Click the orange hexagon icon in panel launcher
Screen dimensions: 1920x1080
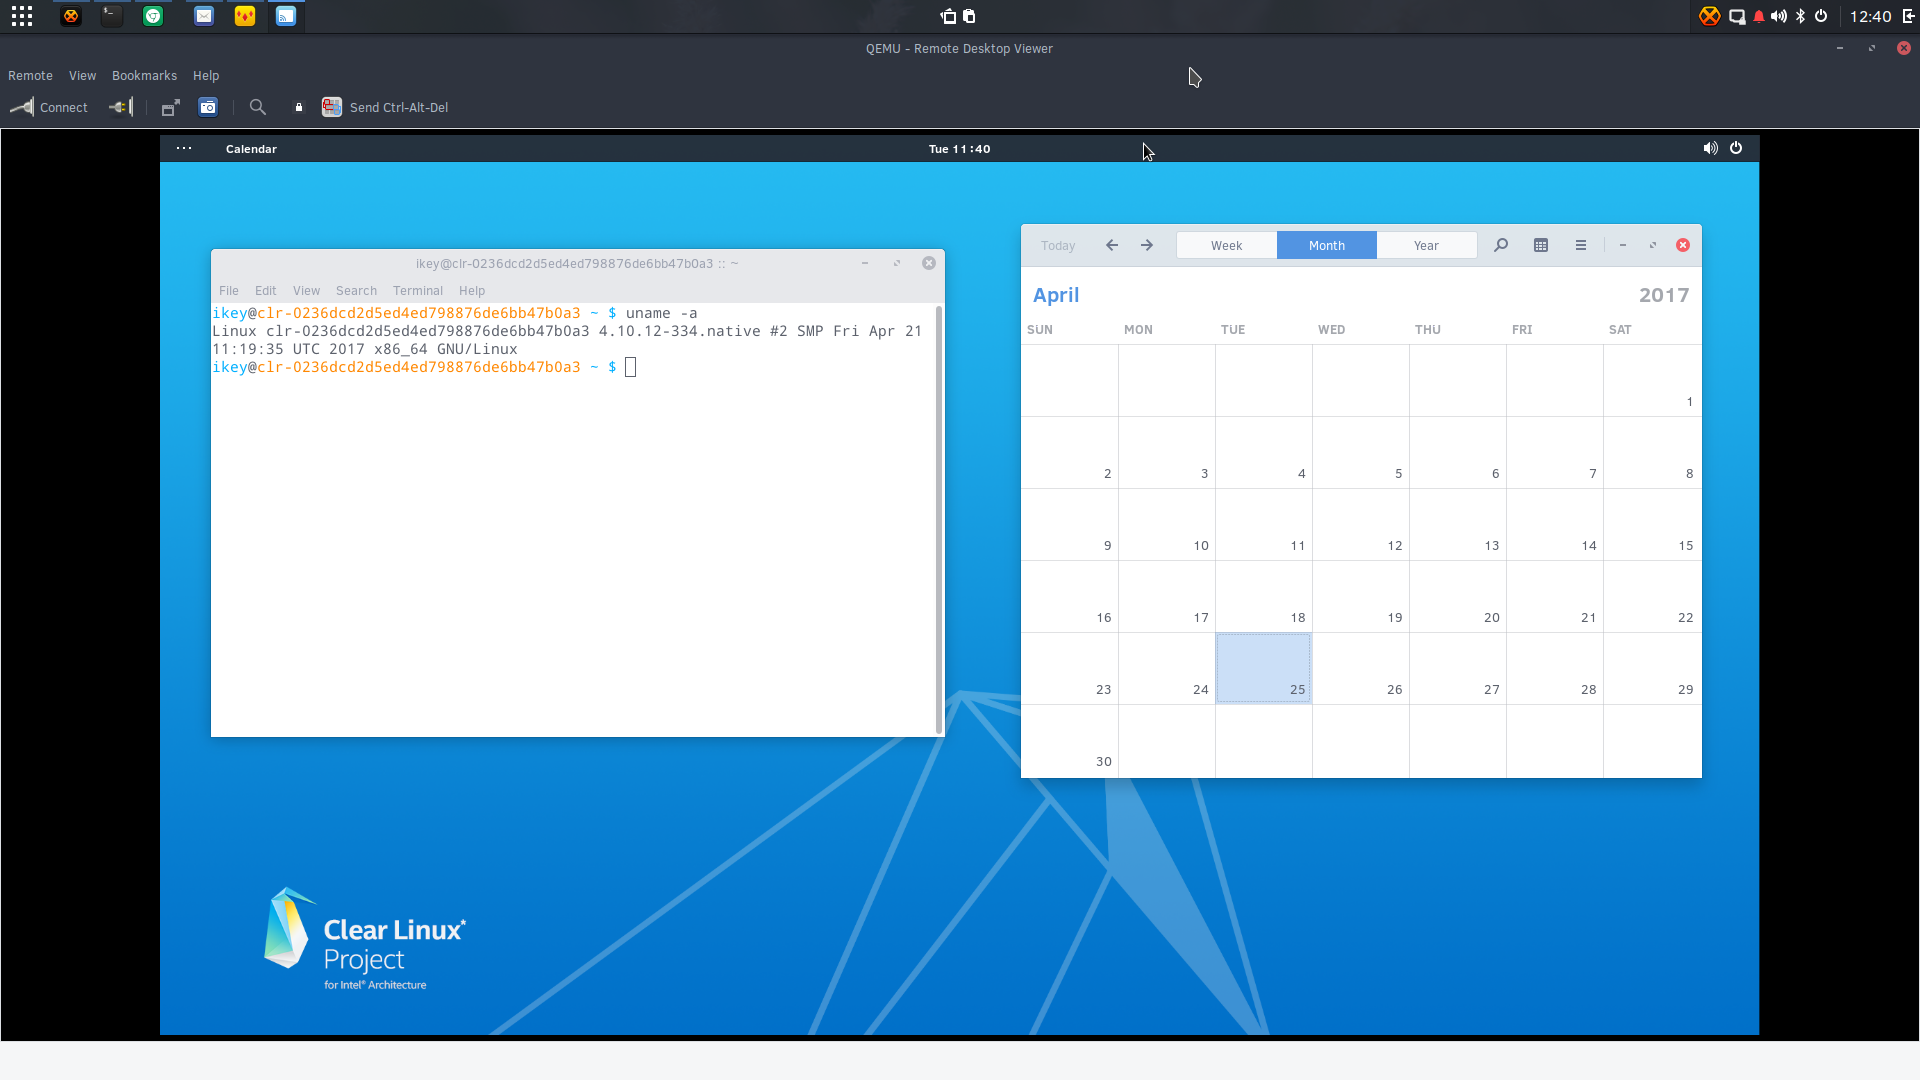tap(71, 16)
